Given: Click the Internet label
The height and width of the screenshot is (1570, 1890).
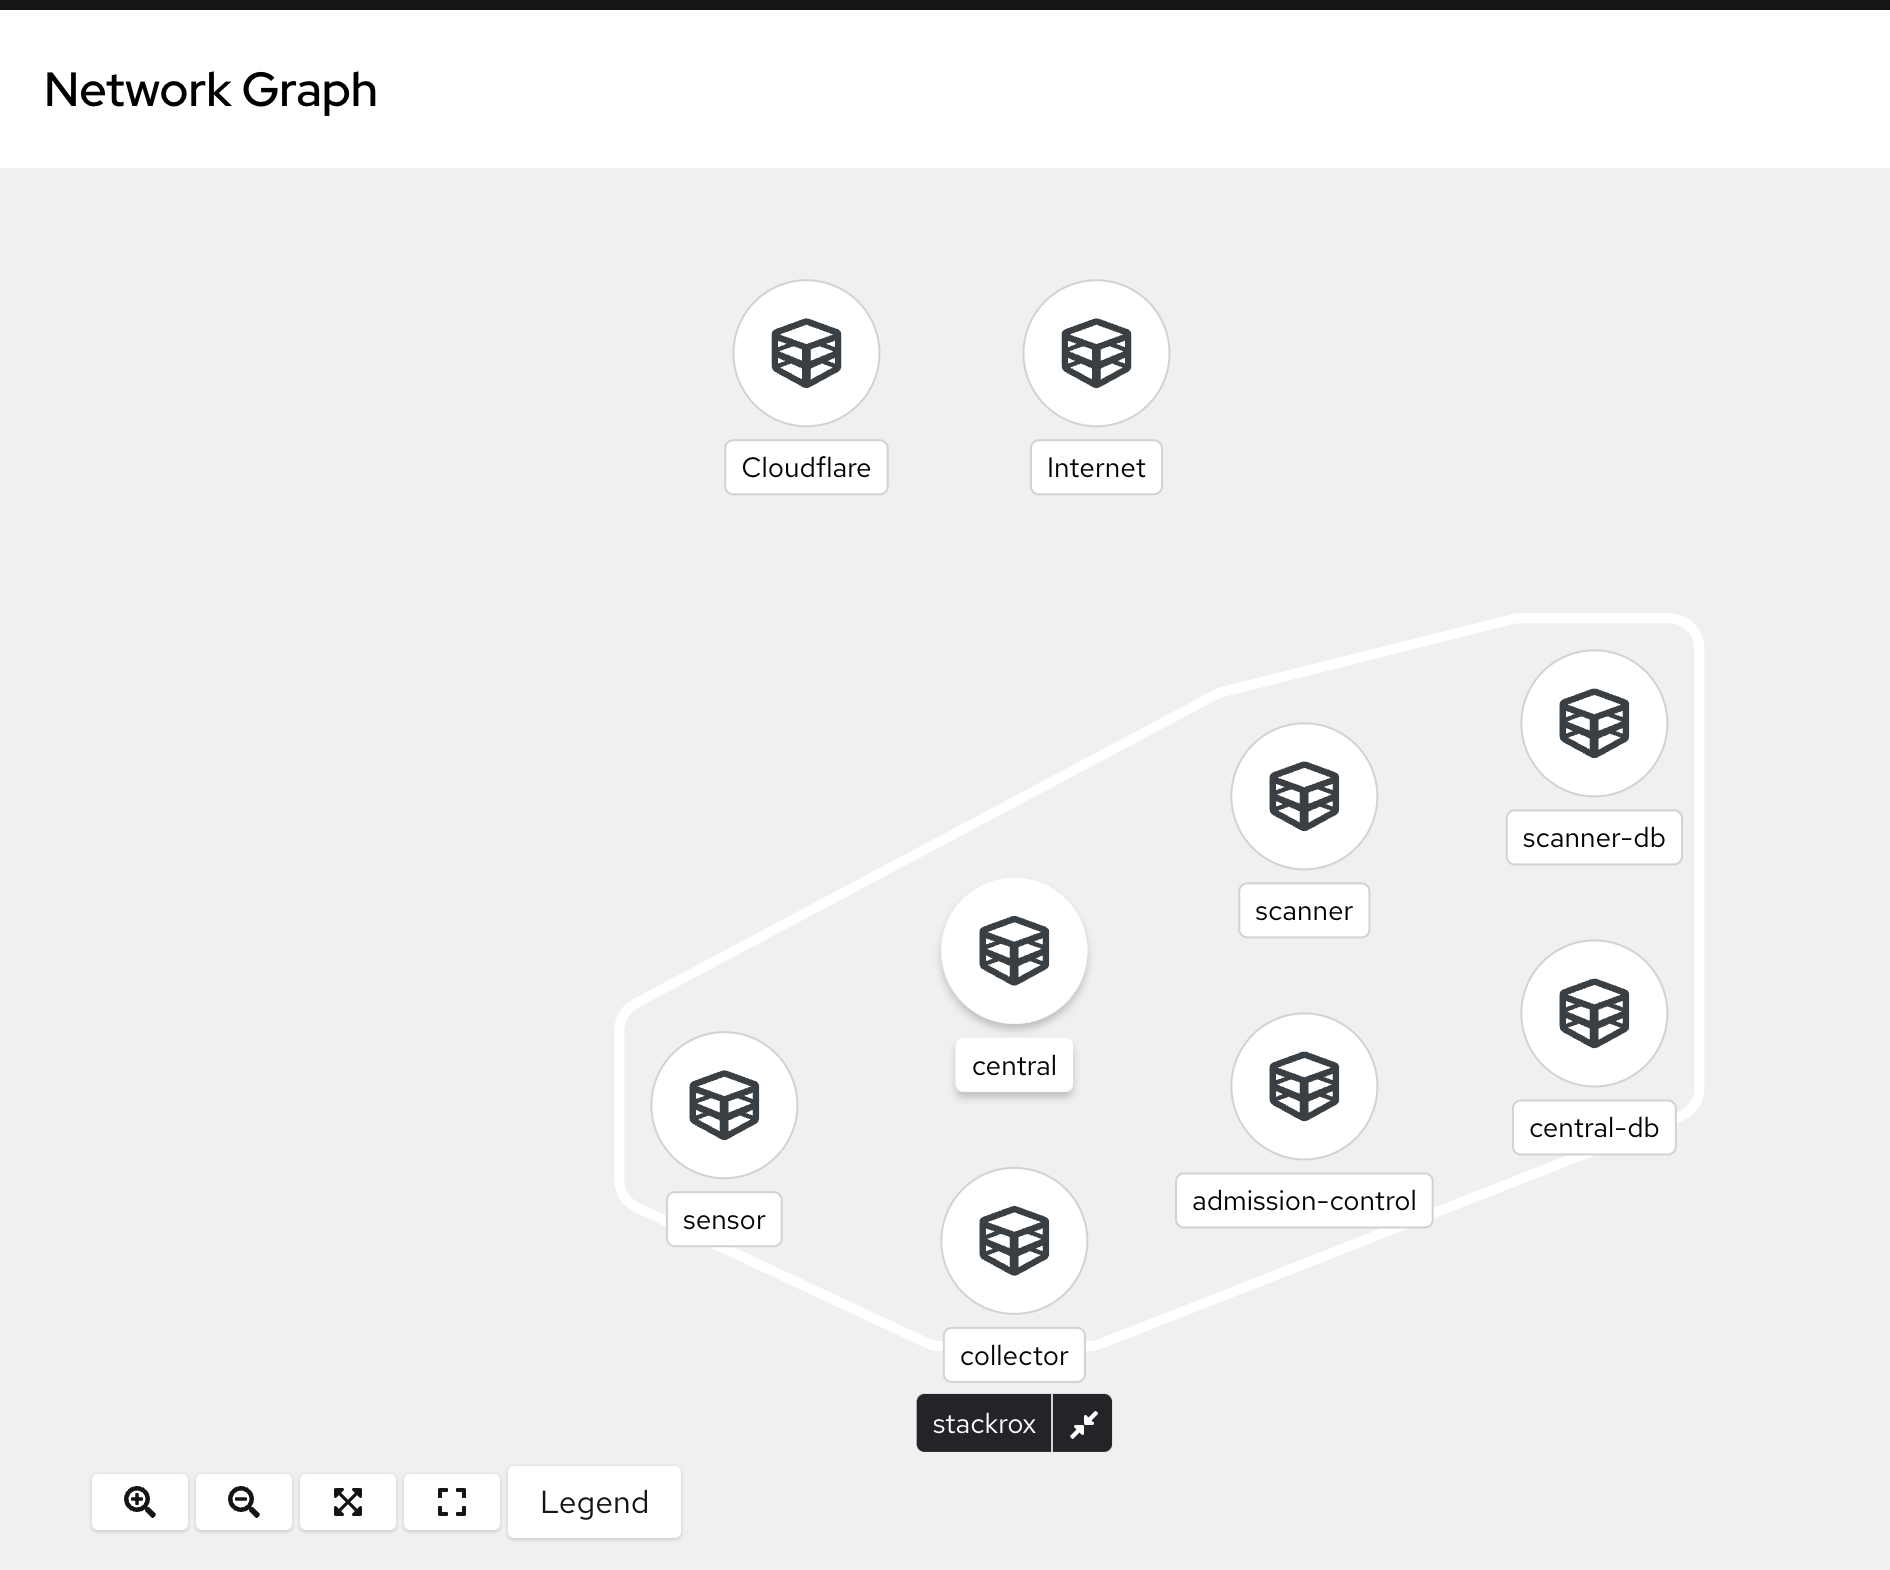Looking at the screenshot, I should tap(1096, 467).
